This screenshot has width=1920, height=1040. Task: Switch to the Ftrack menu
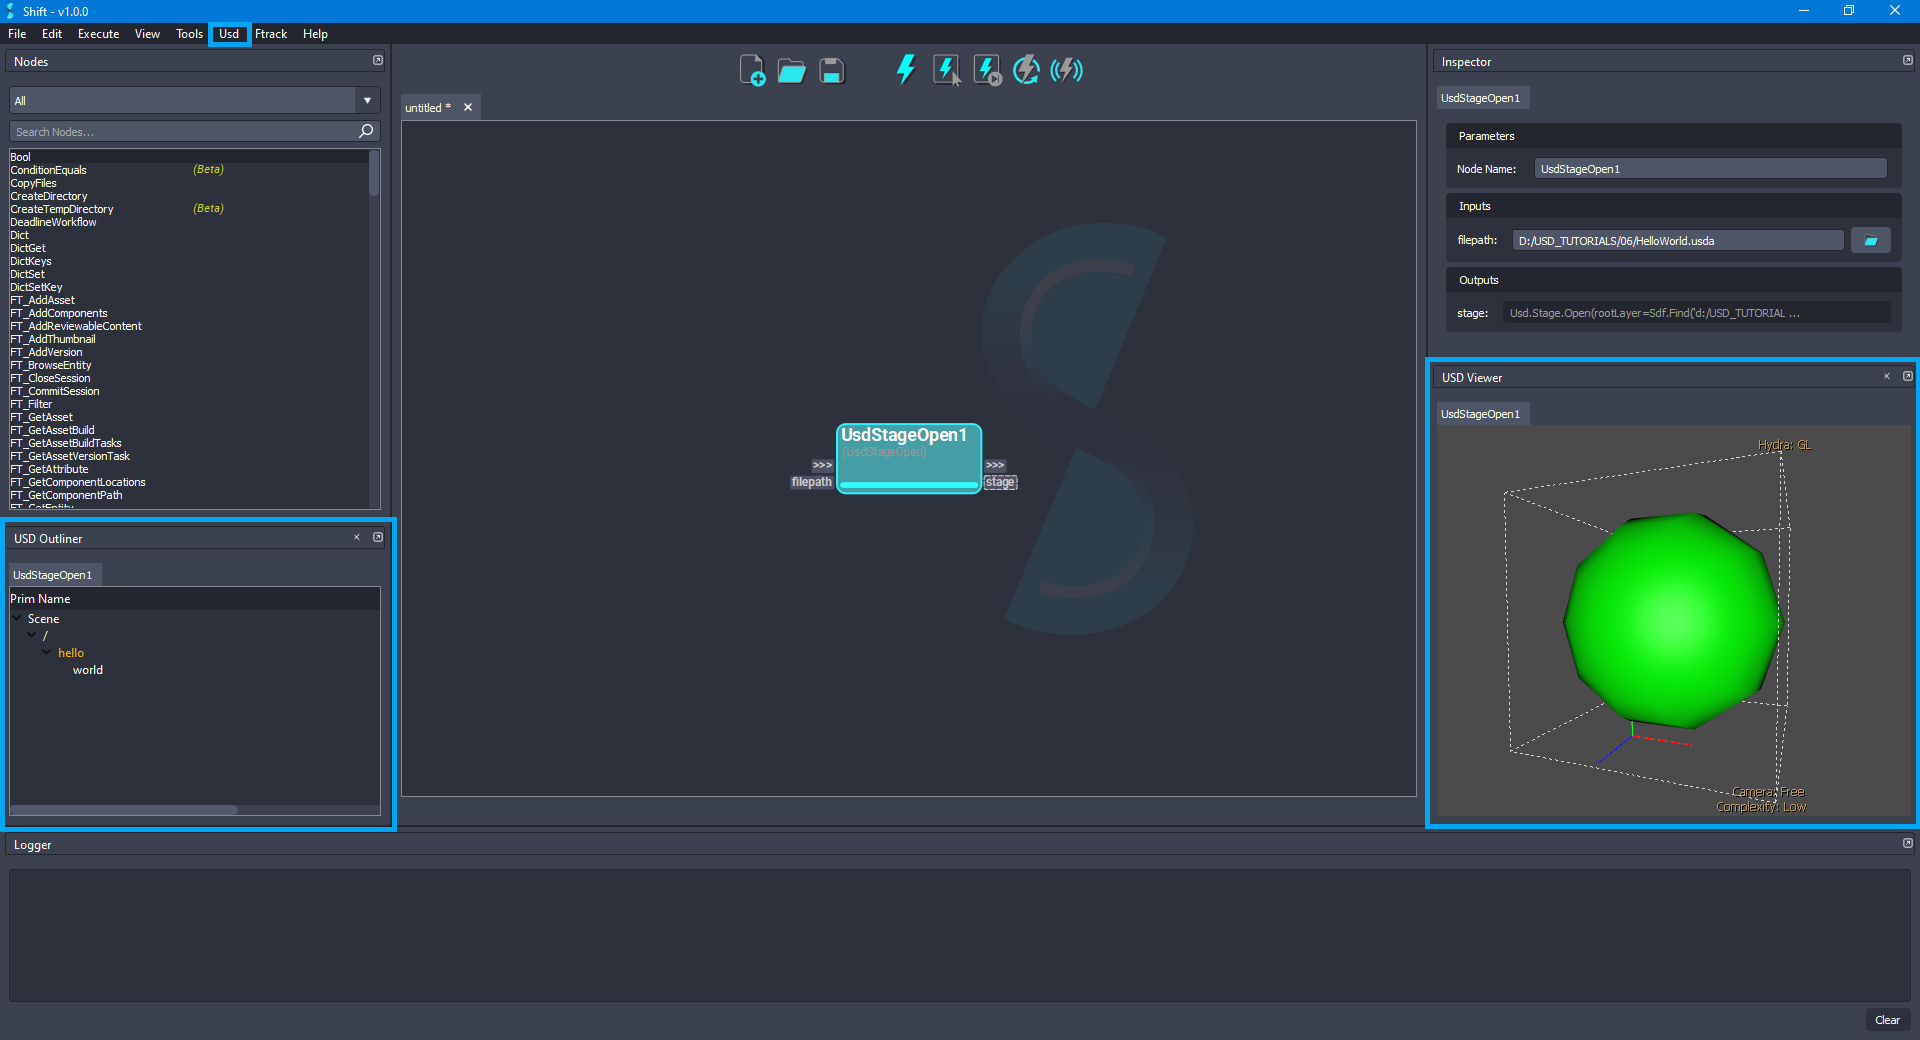271,33
